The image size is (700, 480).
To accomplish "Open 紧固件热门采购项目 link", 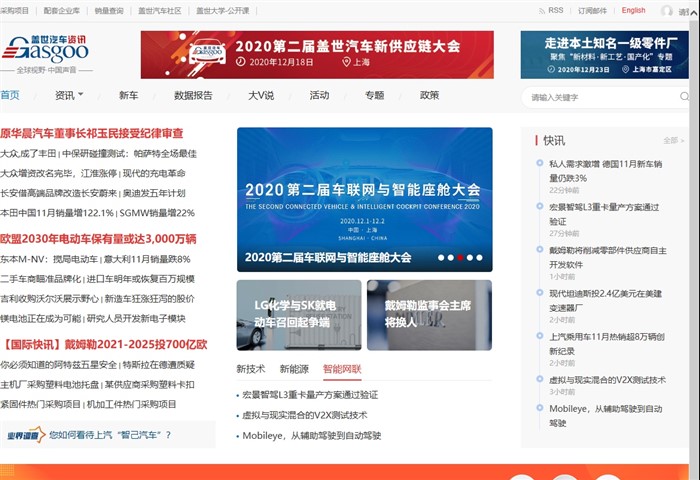I will pyautogui.click(x=40, y=404).
